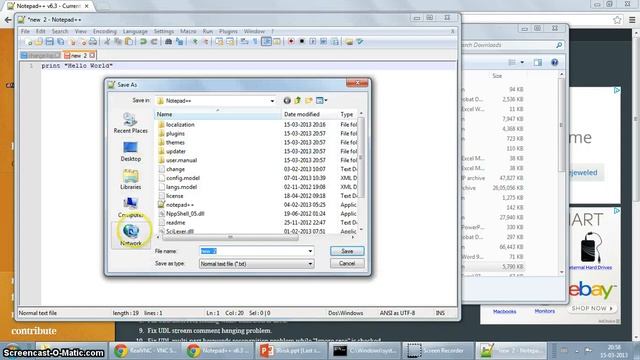The image size is (640, 360).
Task: Create new folder in Save As dialog
Action: (309, 100)
